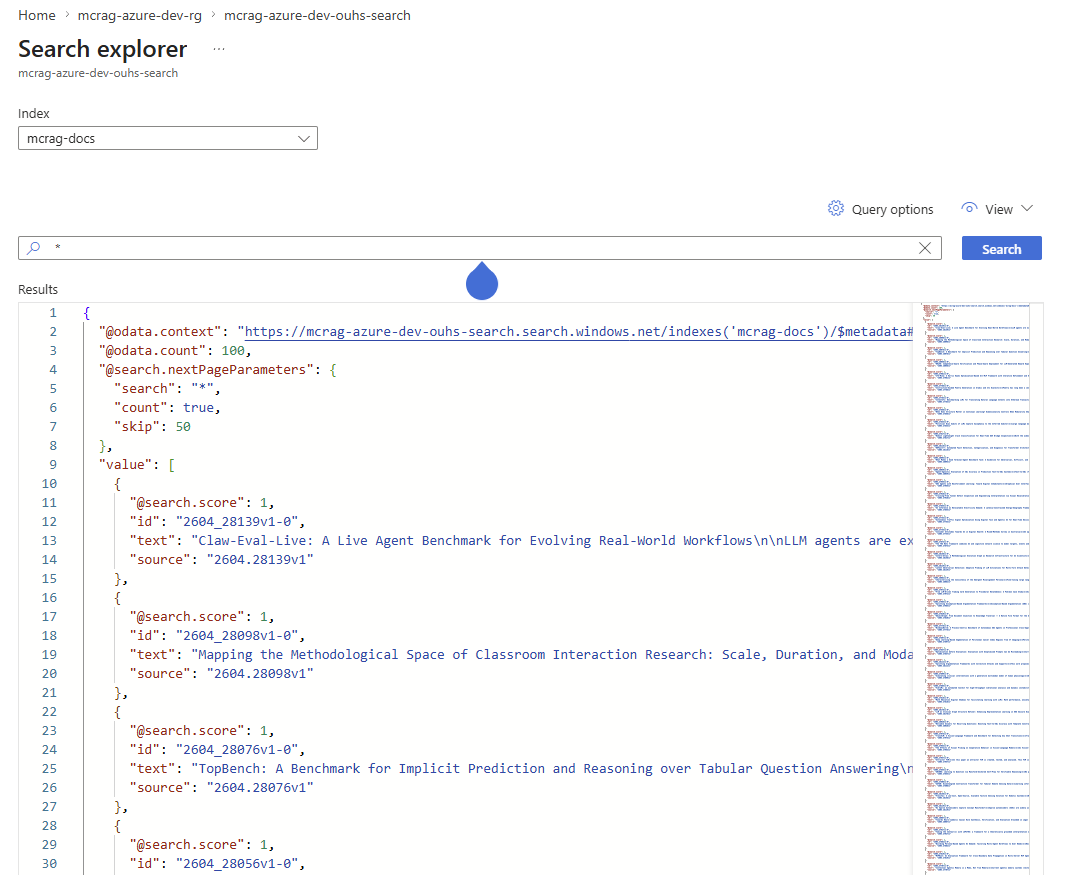Click the View eye icon
Image resolution: width=1077 pixels, height=875 pixels.
[x=969, y=208]
